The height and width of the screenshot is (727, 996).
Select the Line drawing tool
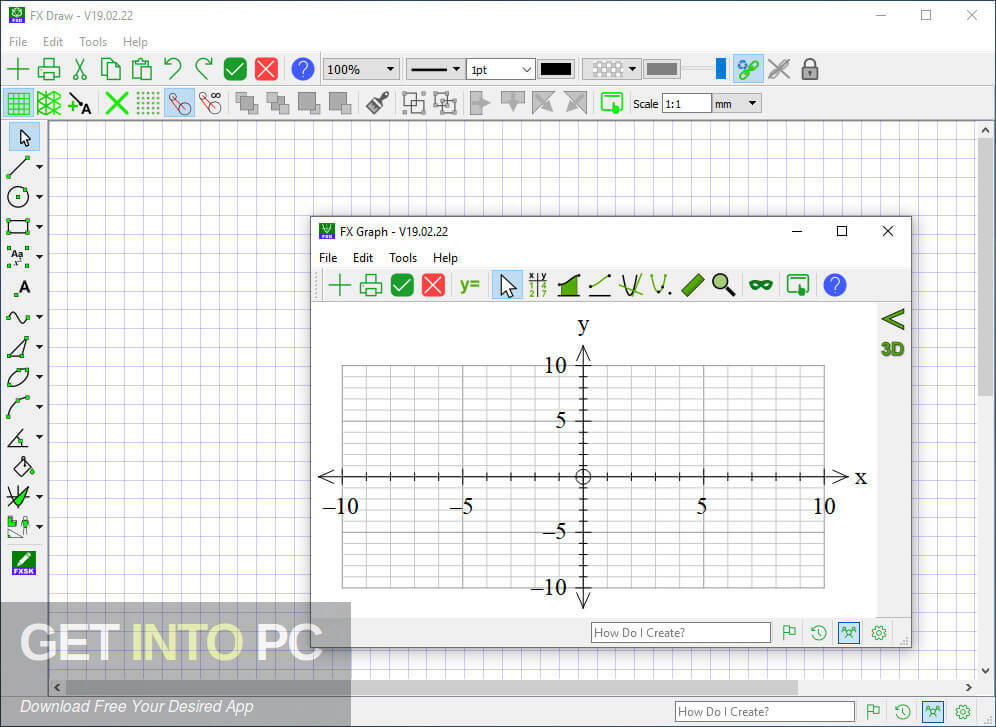tap(18, 167)
